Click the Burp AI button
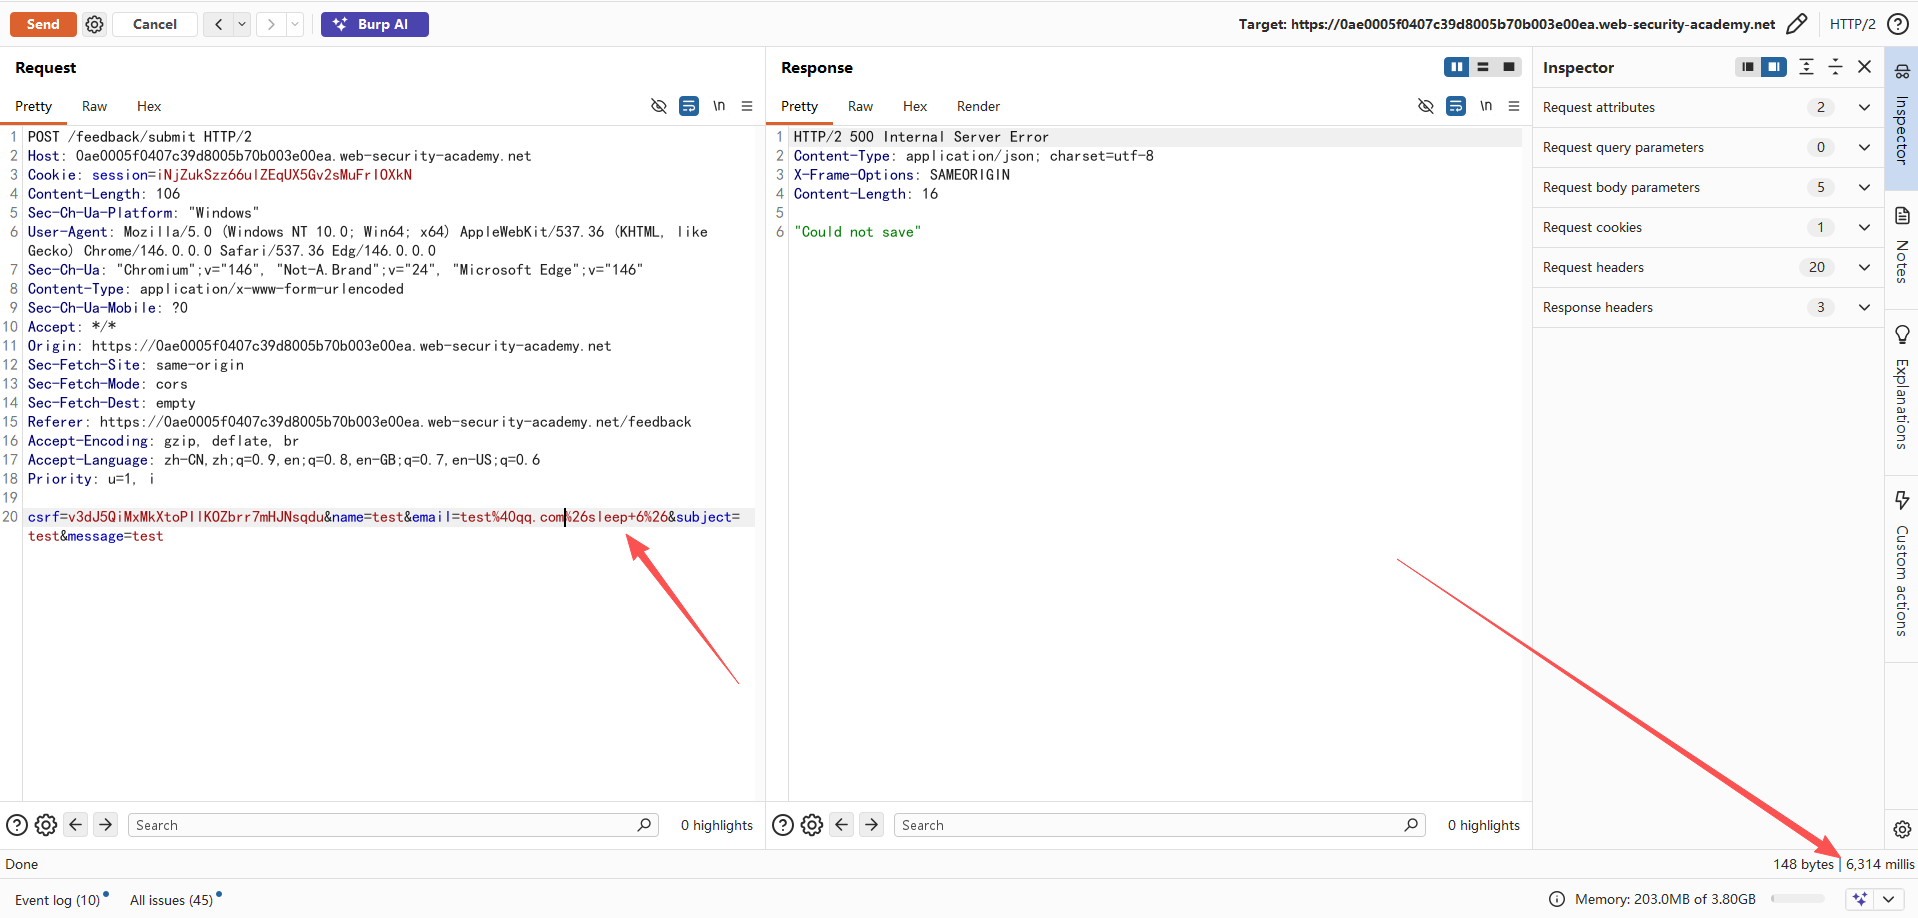The height and width of the screenshot is (918, 1918). tap(374, 24)
